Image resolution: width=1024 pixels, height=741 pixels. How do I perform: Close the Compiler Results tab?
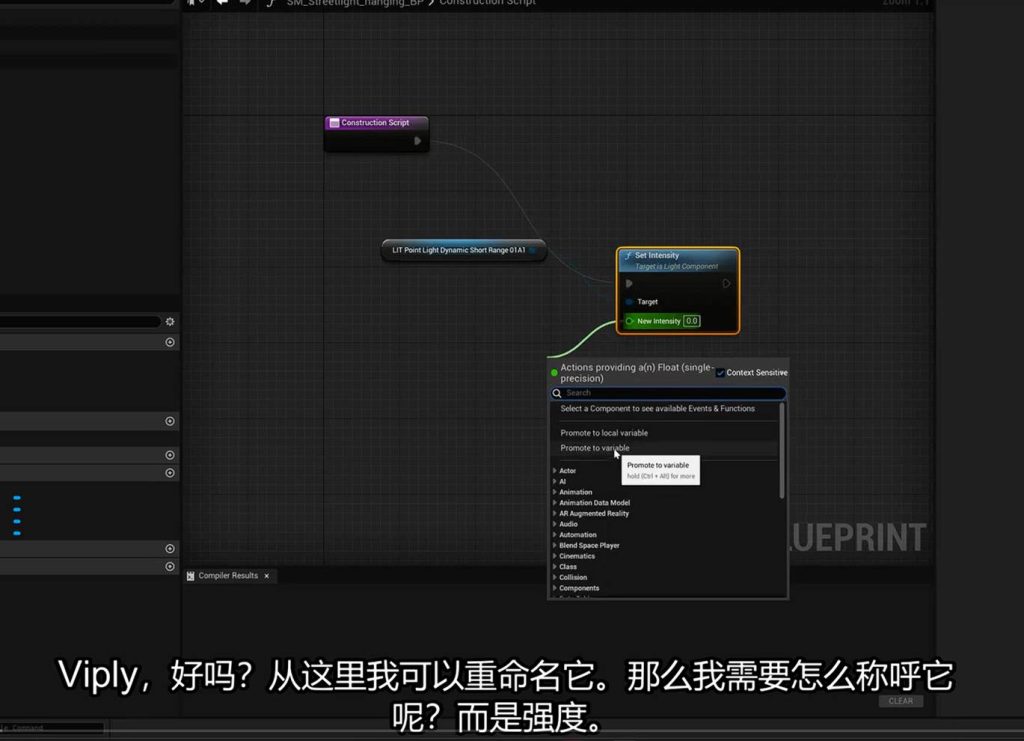[267, 576]
